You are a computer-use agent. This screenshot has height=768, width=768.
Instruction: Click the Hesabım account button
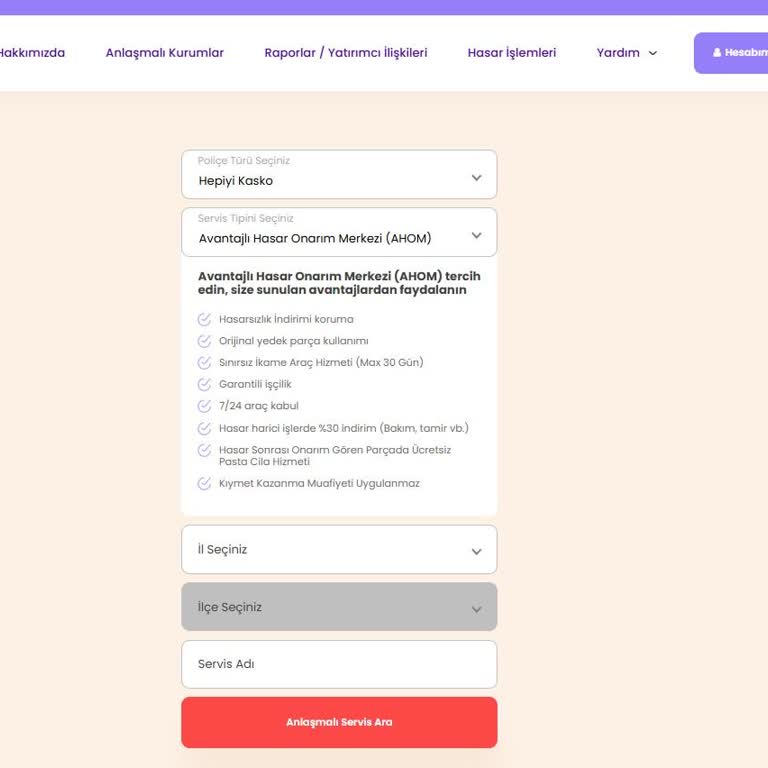click(733, 53)
